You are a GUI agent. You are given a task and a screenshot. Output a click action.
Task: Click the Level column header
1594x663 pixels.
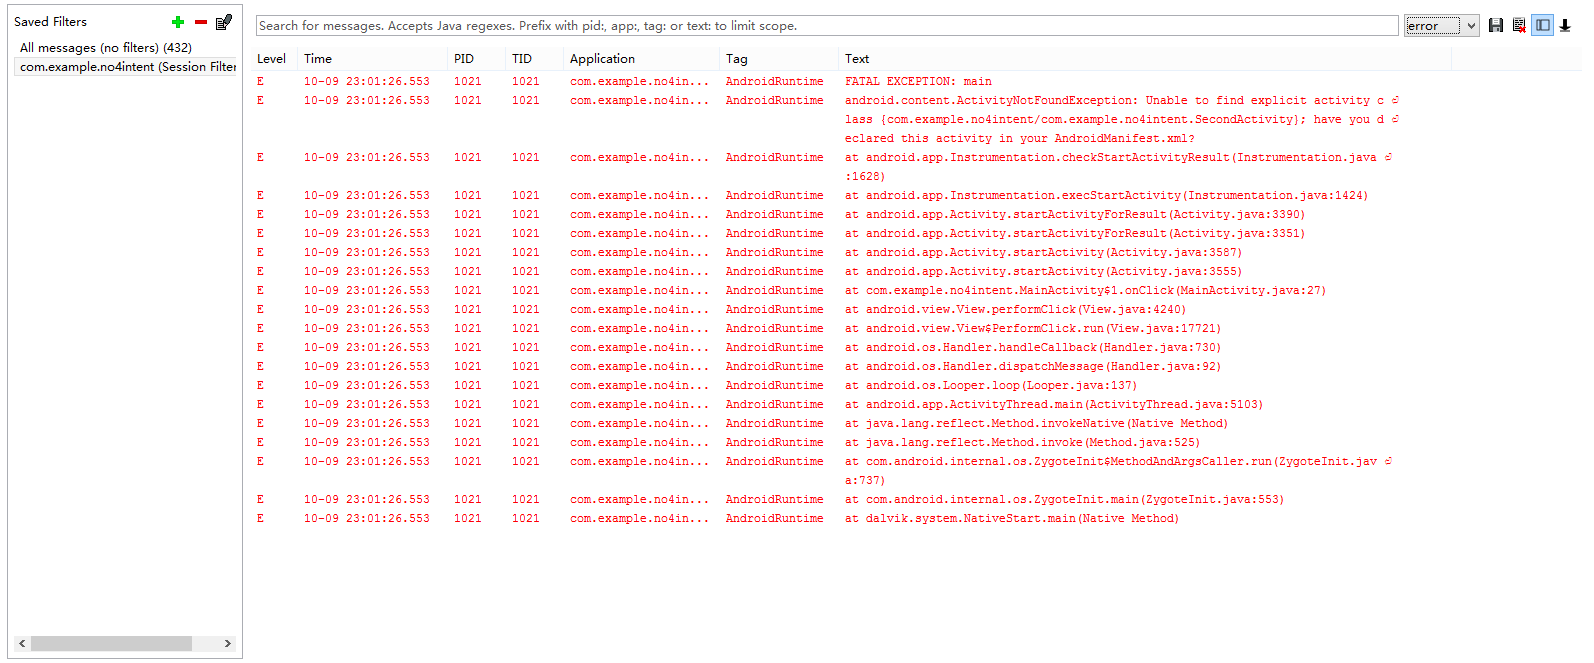pyautogui.click(x=271, y=59)
